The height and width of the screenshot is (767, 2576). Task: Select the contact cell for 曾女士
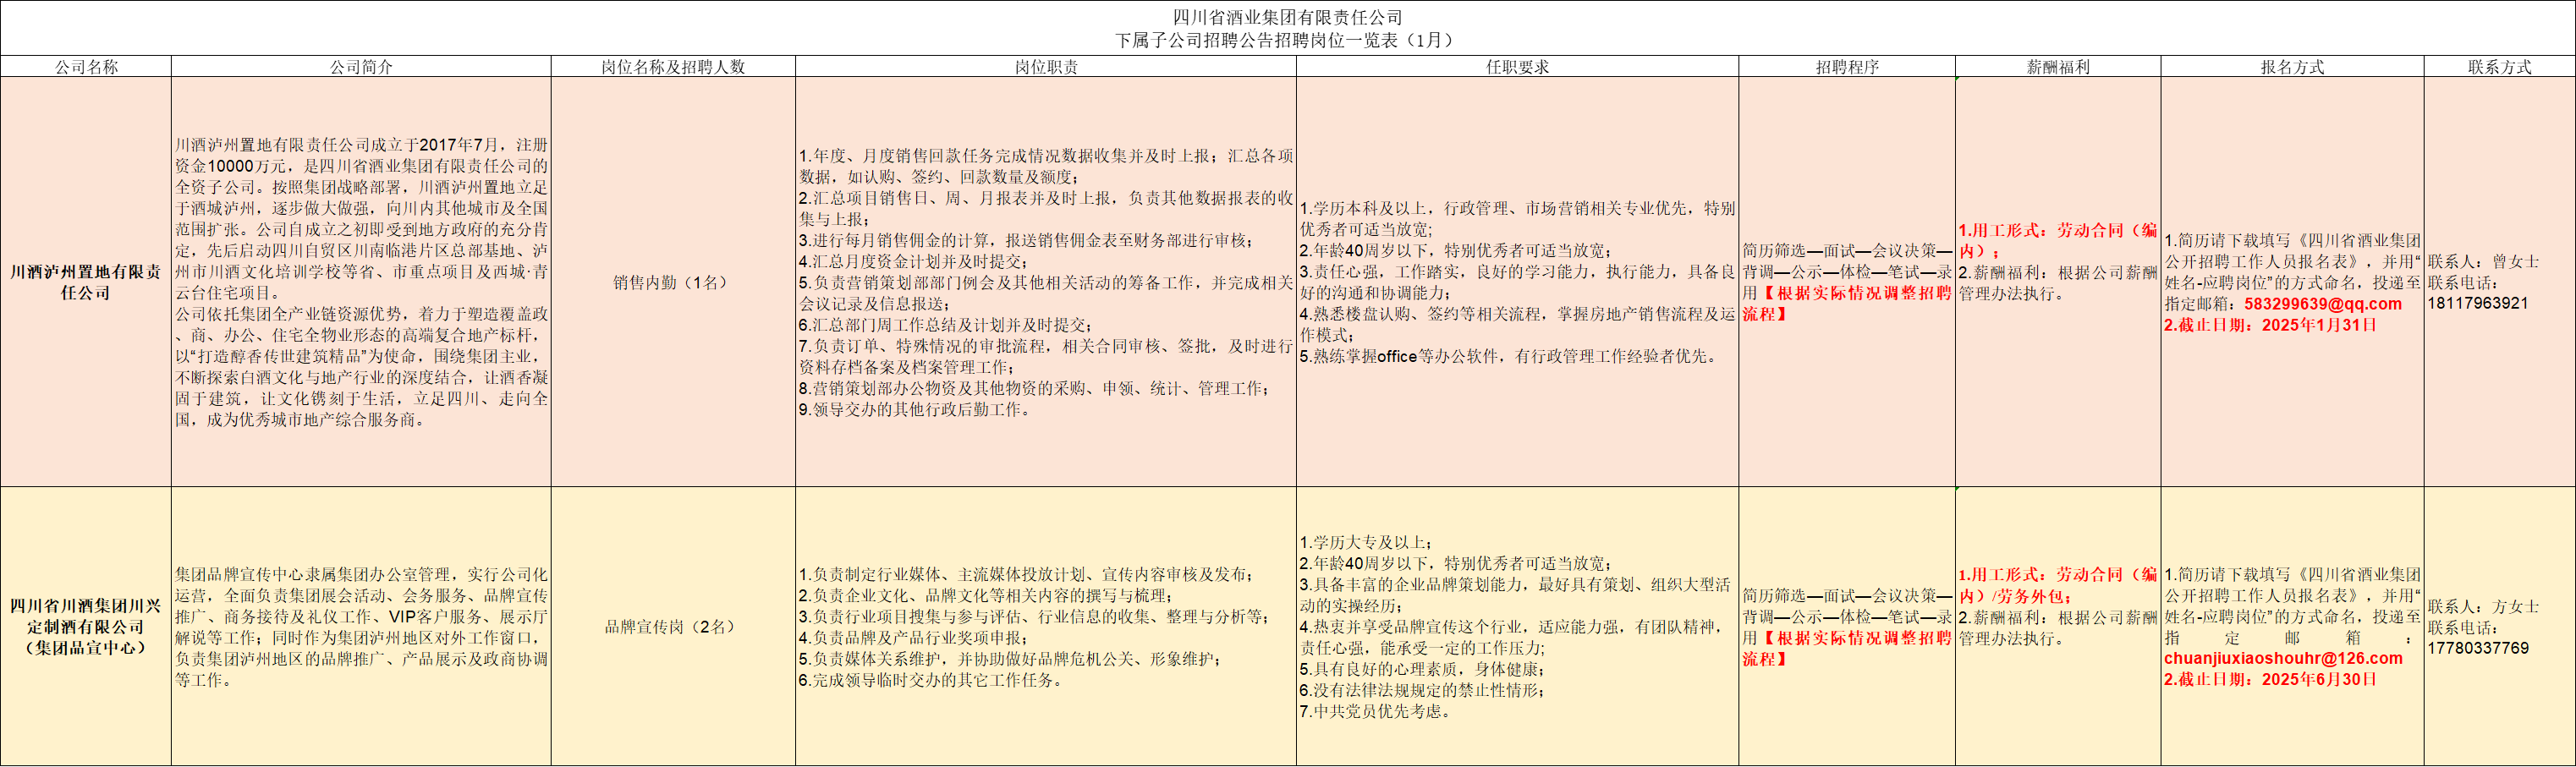coord(2499,282)
